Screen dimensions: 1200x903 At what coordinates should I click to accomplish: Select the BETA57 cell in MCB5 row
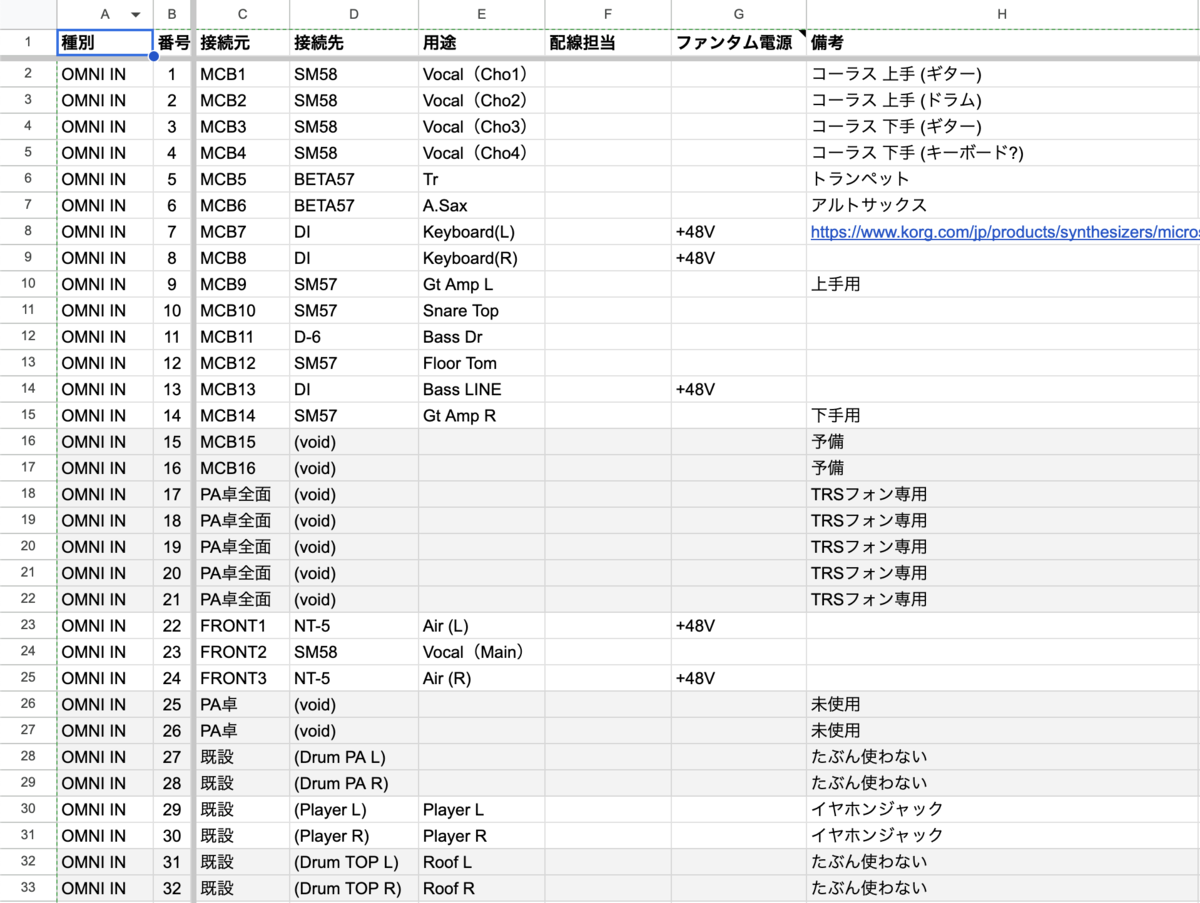coord(354,179)
